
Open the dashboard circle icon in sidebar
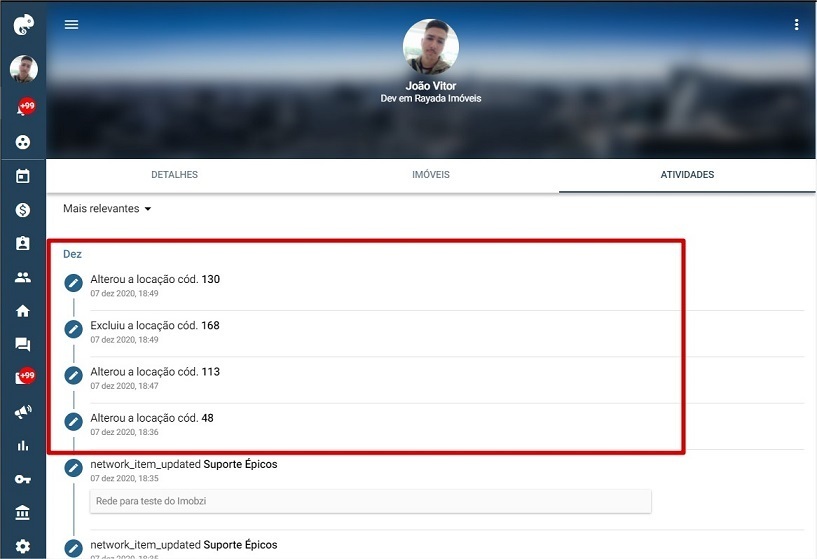click(x=23, y=142)
